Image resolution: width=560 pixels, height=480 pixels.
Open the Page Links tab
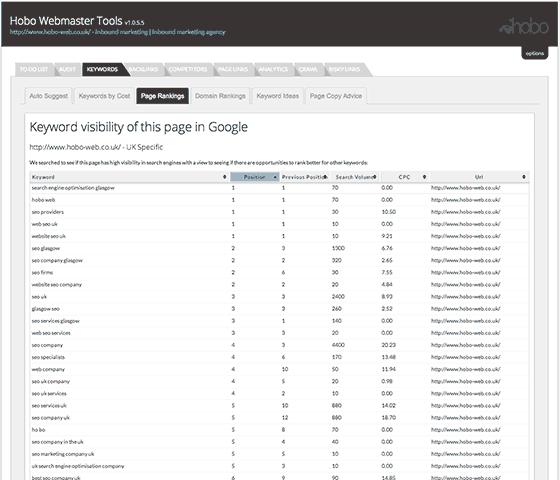tap(233, 69)
